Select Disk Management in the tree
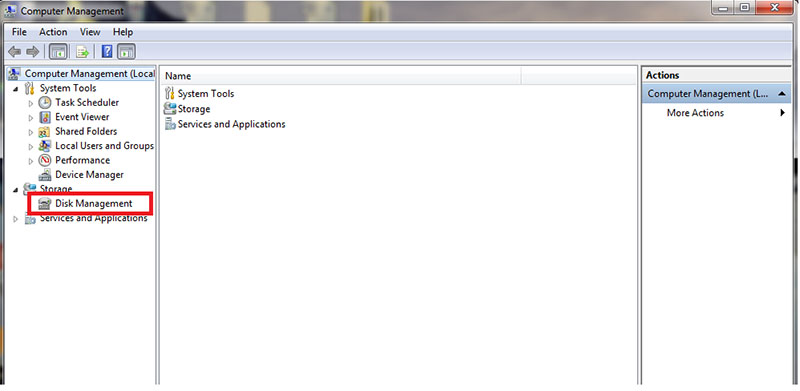 (x=94, y=204)
